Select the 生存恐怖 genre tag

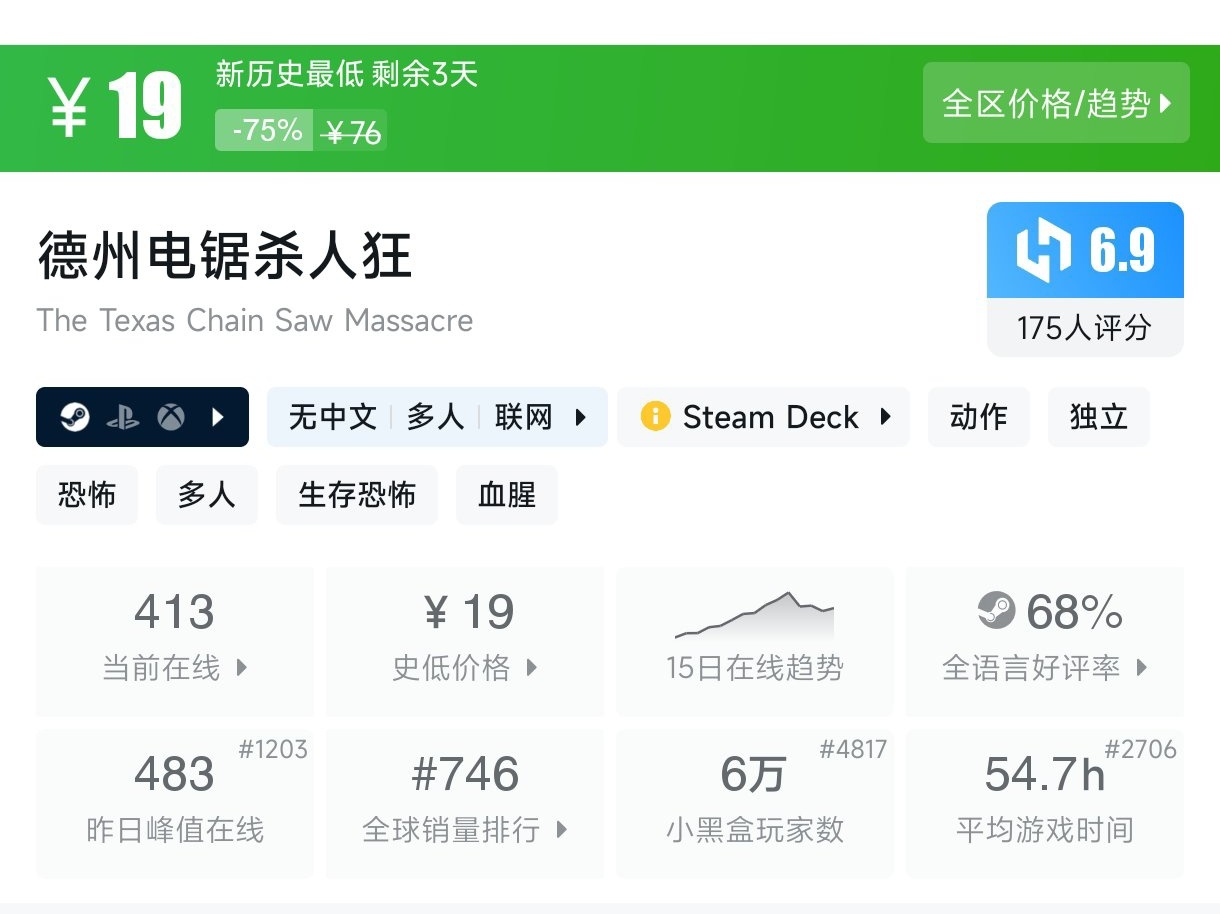pos(357,495)
